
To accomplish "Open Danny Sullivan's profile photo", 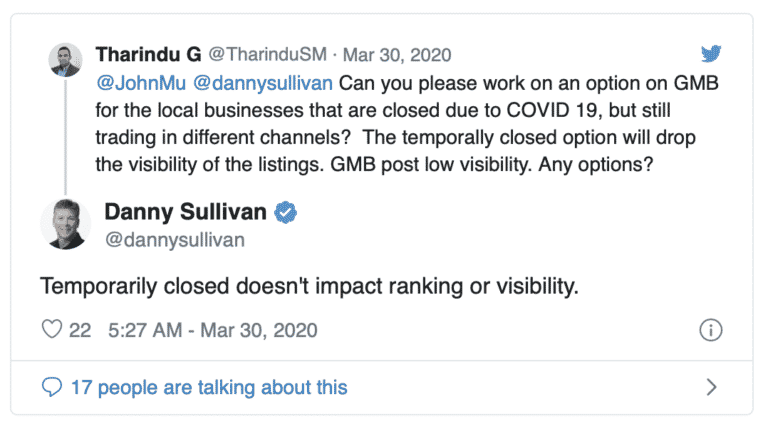I will pos(65,223).
